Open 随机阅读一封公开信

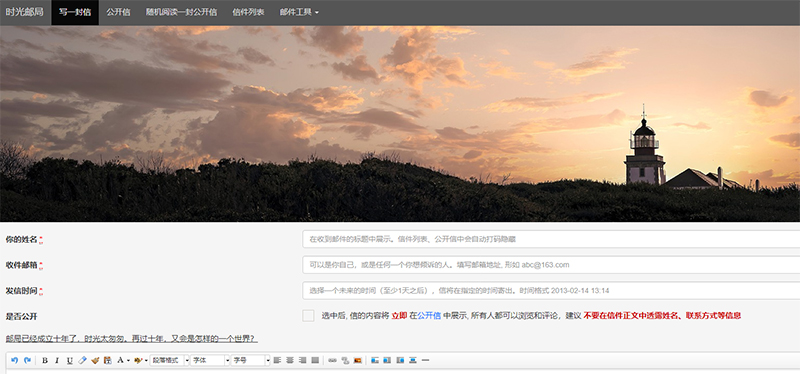181,12
